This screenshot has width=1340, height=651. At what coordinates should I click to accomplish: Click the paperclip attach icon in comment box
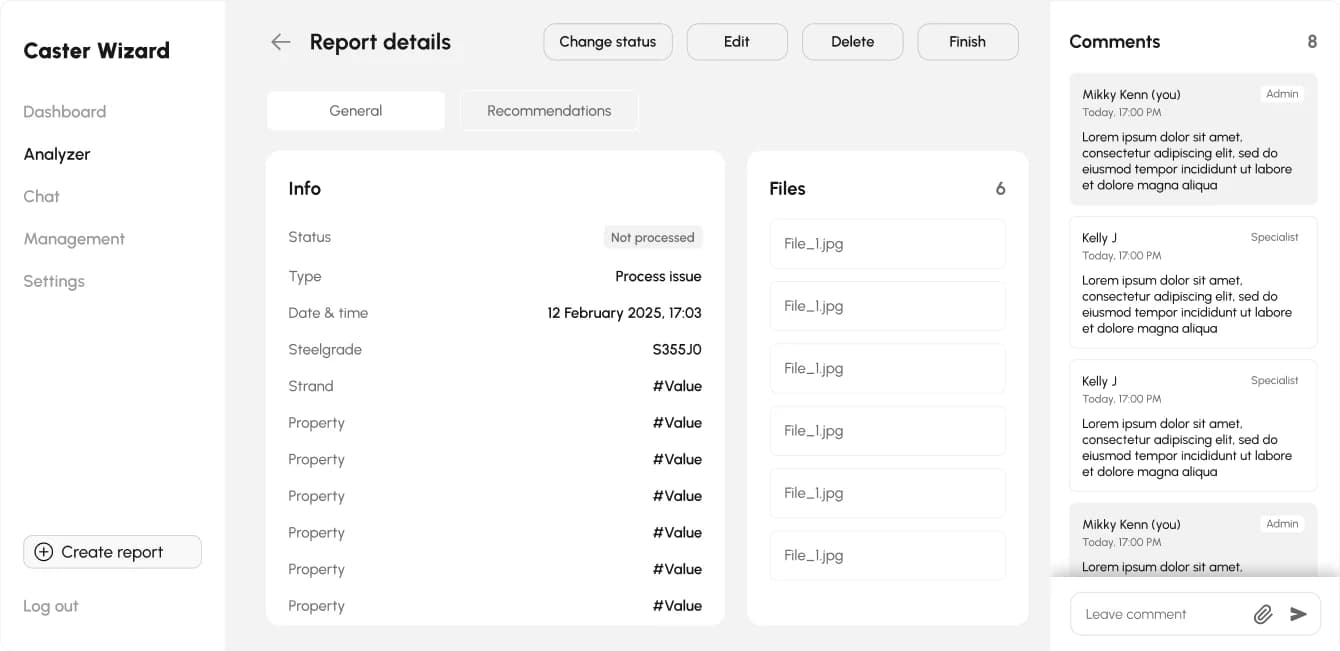pos(1263,614)
